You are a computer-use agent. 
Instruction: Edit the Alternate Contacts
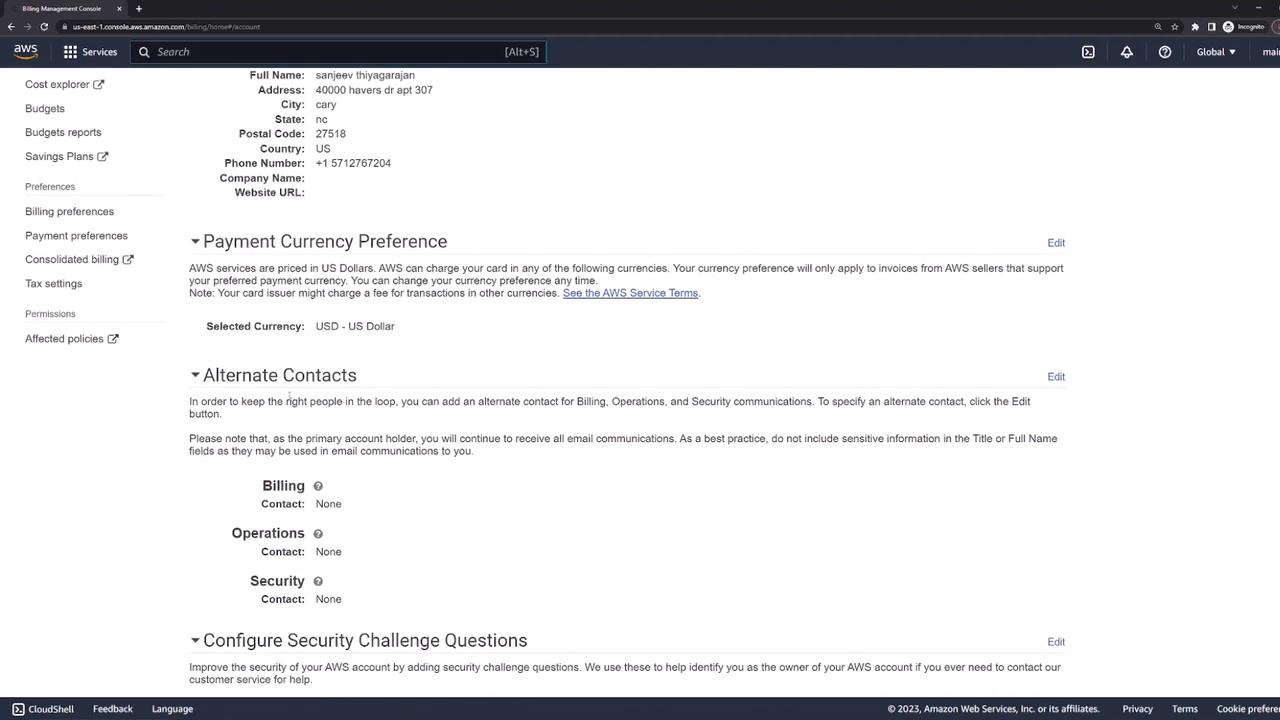[x=1056, y=377]
